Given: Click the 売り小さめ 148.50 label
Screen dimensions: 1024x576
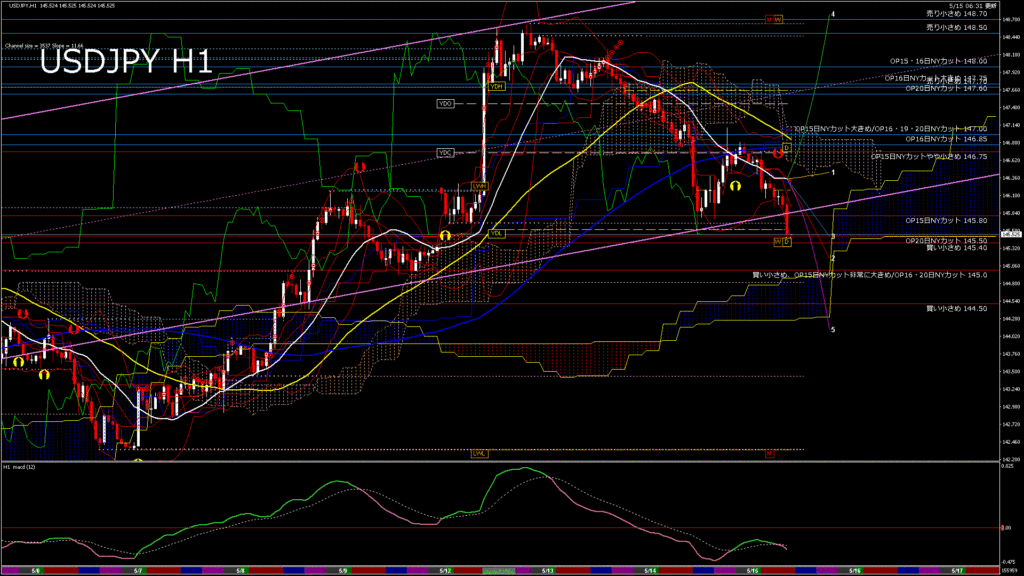Looking at the screenshot, I should (x=957, y=28).
